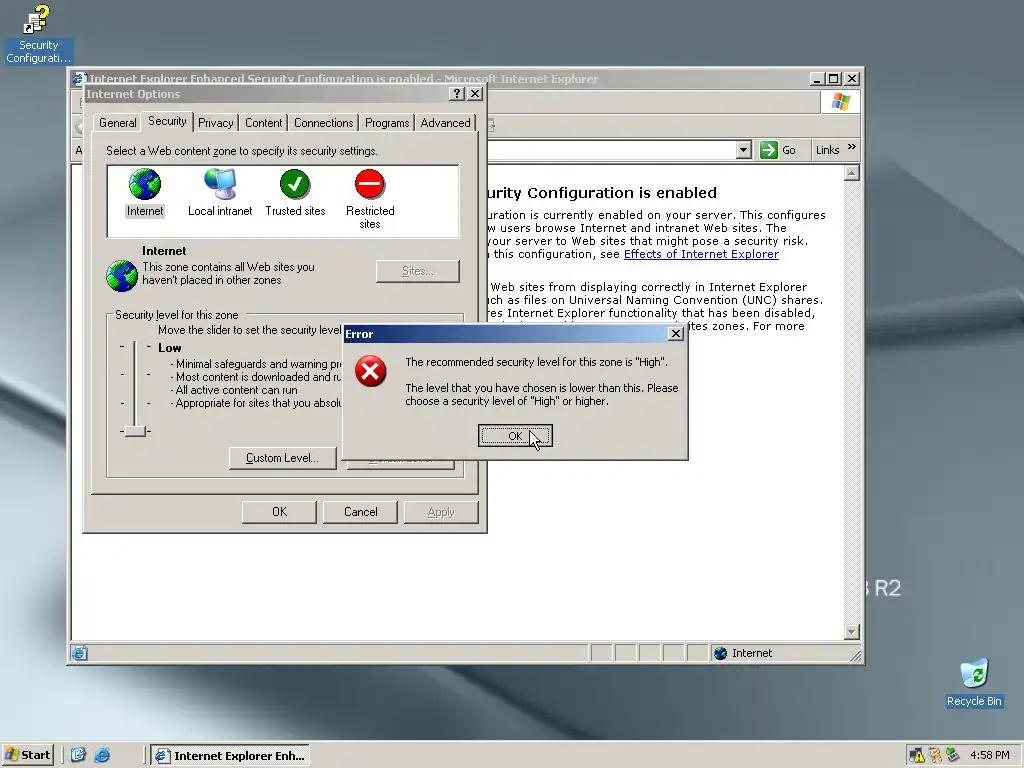This screenshot has height=768, width=1024.
Task: Click the Links toolbar label
Action: pos(827,150)
